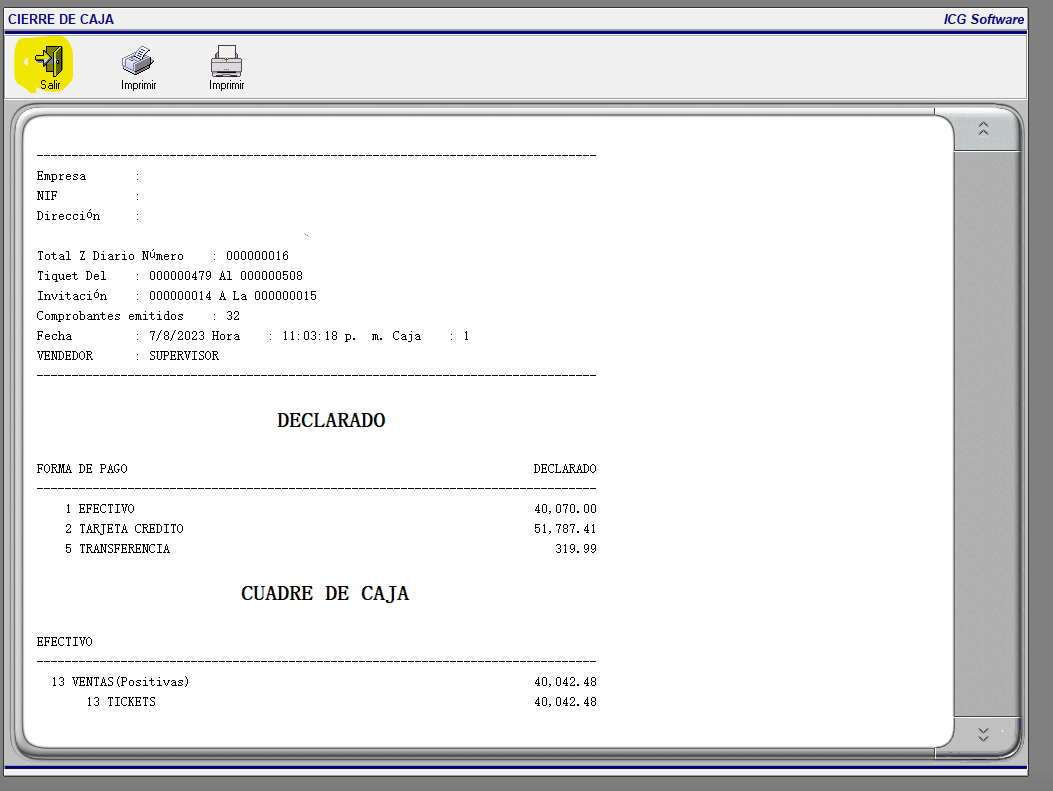Image resolution: width=1053 pixels, height=791 pixels.
Task: Click the date 7/8/2023
Action: pos(177,336)
